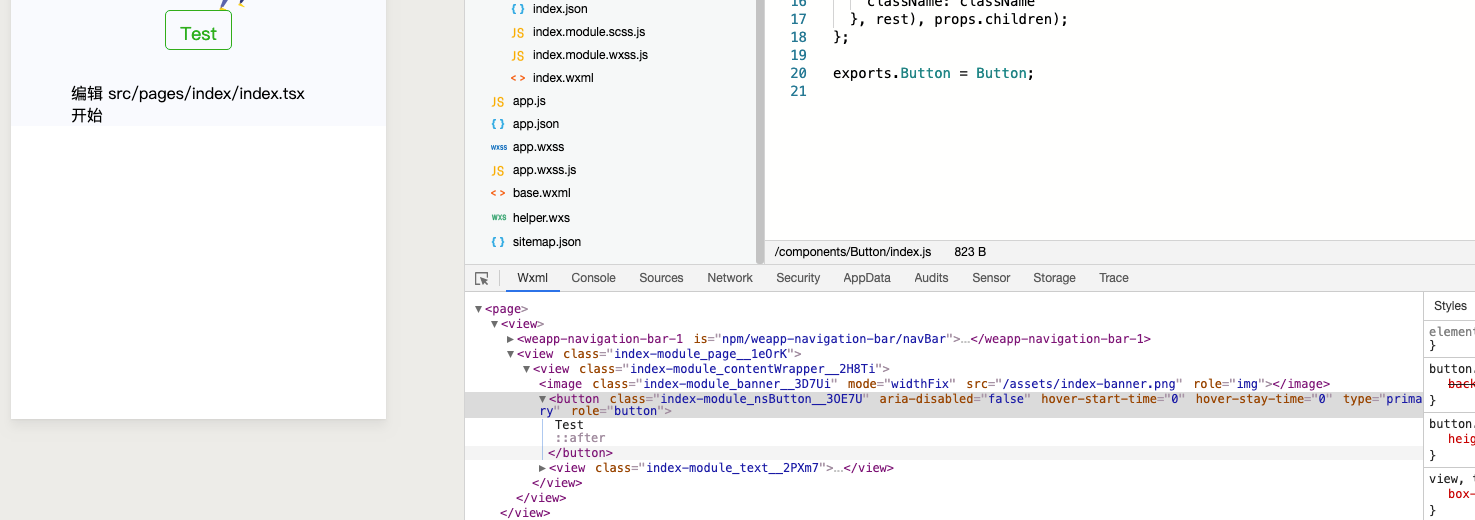Open app.js in the file tree

tap(529, 101)
